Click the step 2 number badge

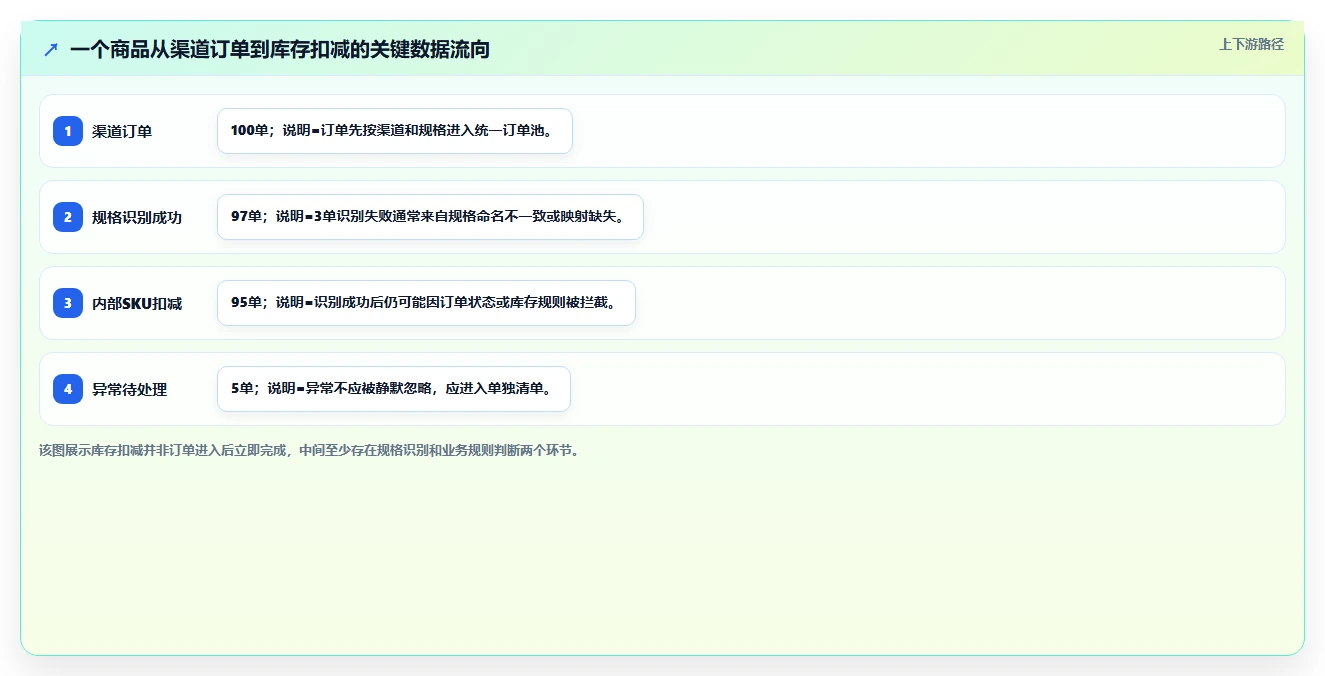(x=68, y=217)
